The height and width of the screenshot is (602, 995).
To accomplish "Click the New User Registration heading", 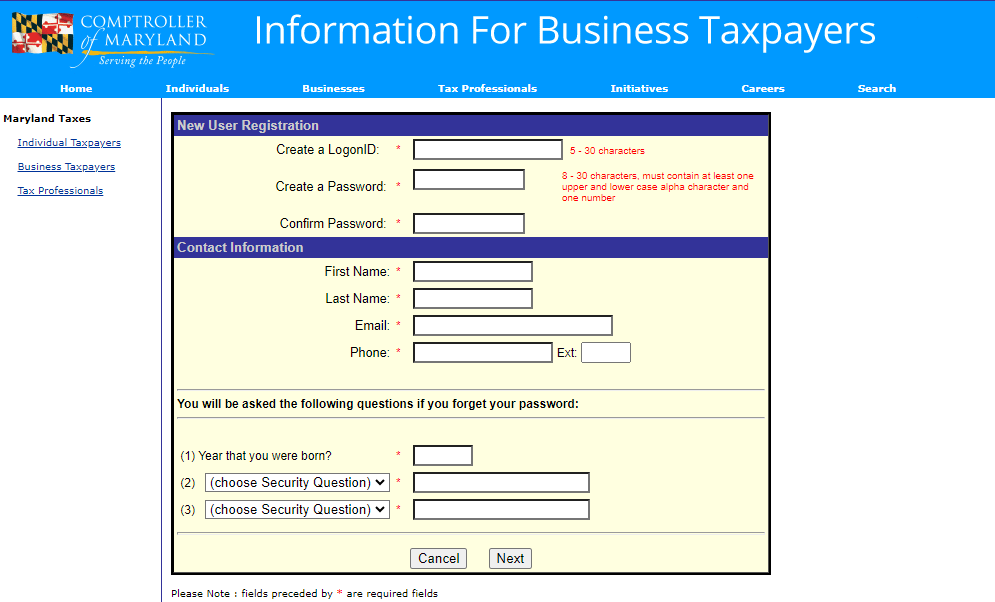I will click(248, 126).
